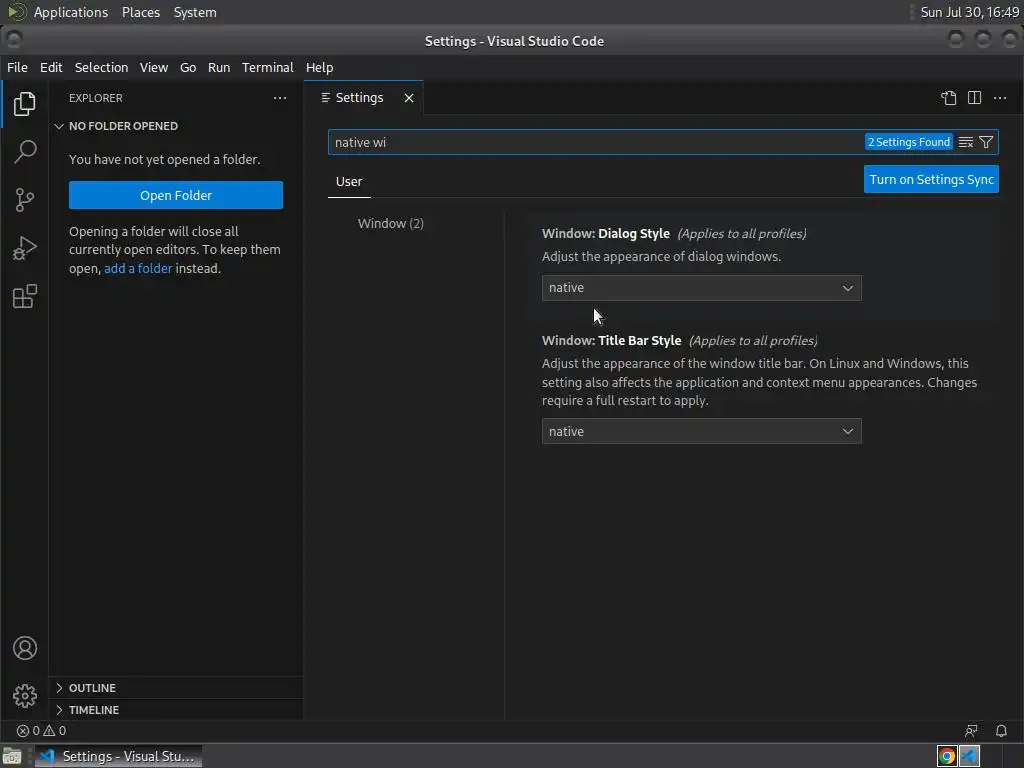
Task: Open the Extensions view
Action: (x=25, y=296)
